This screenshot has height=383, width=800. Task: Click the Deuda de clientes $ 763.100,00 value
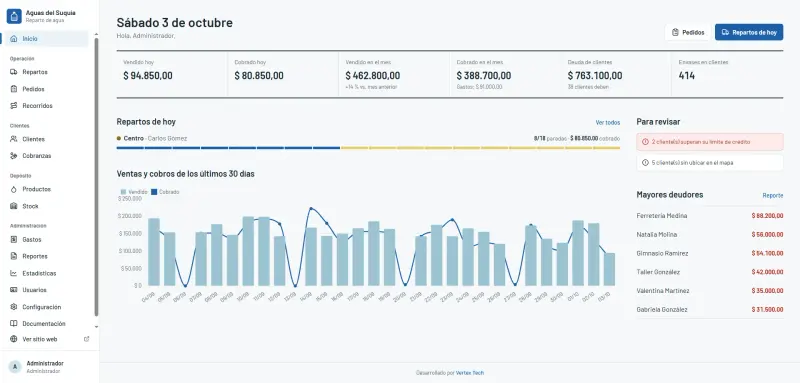click(595, 75)
